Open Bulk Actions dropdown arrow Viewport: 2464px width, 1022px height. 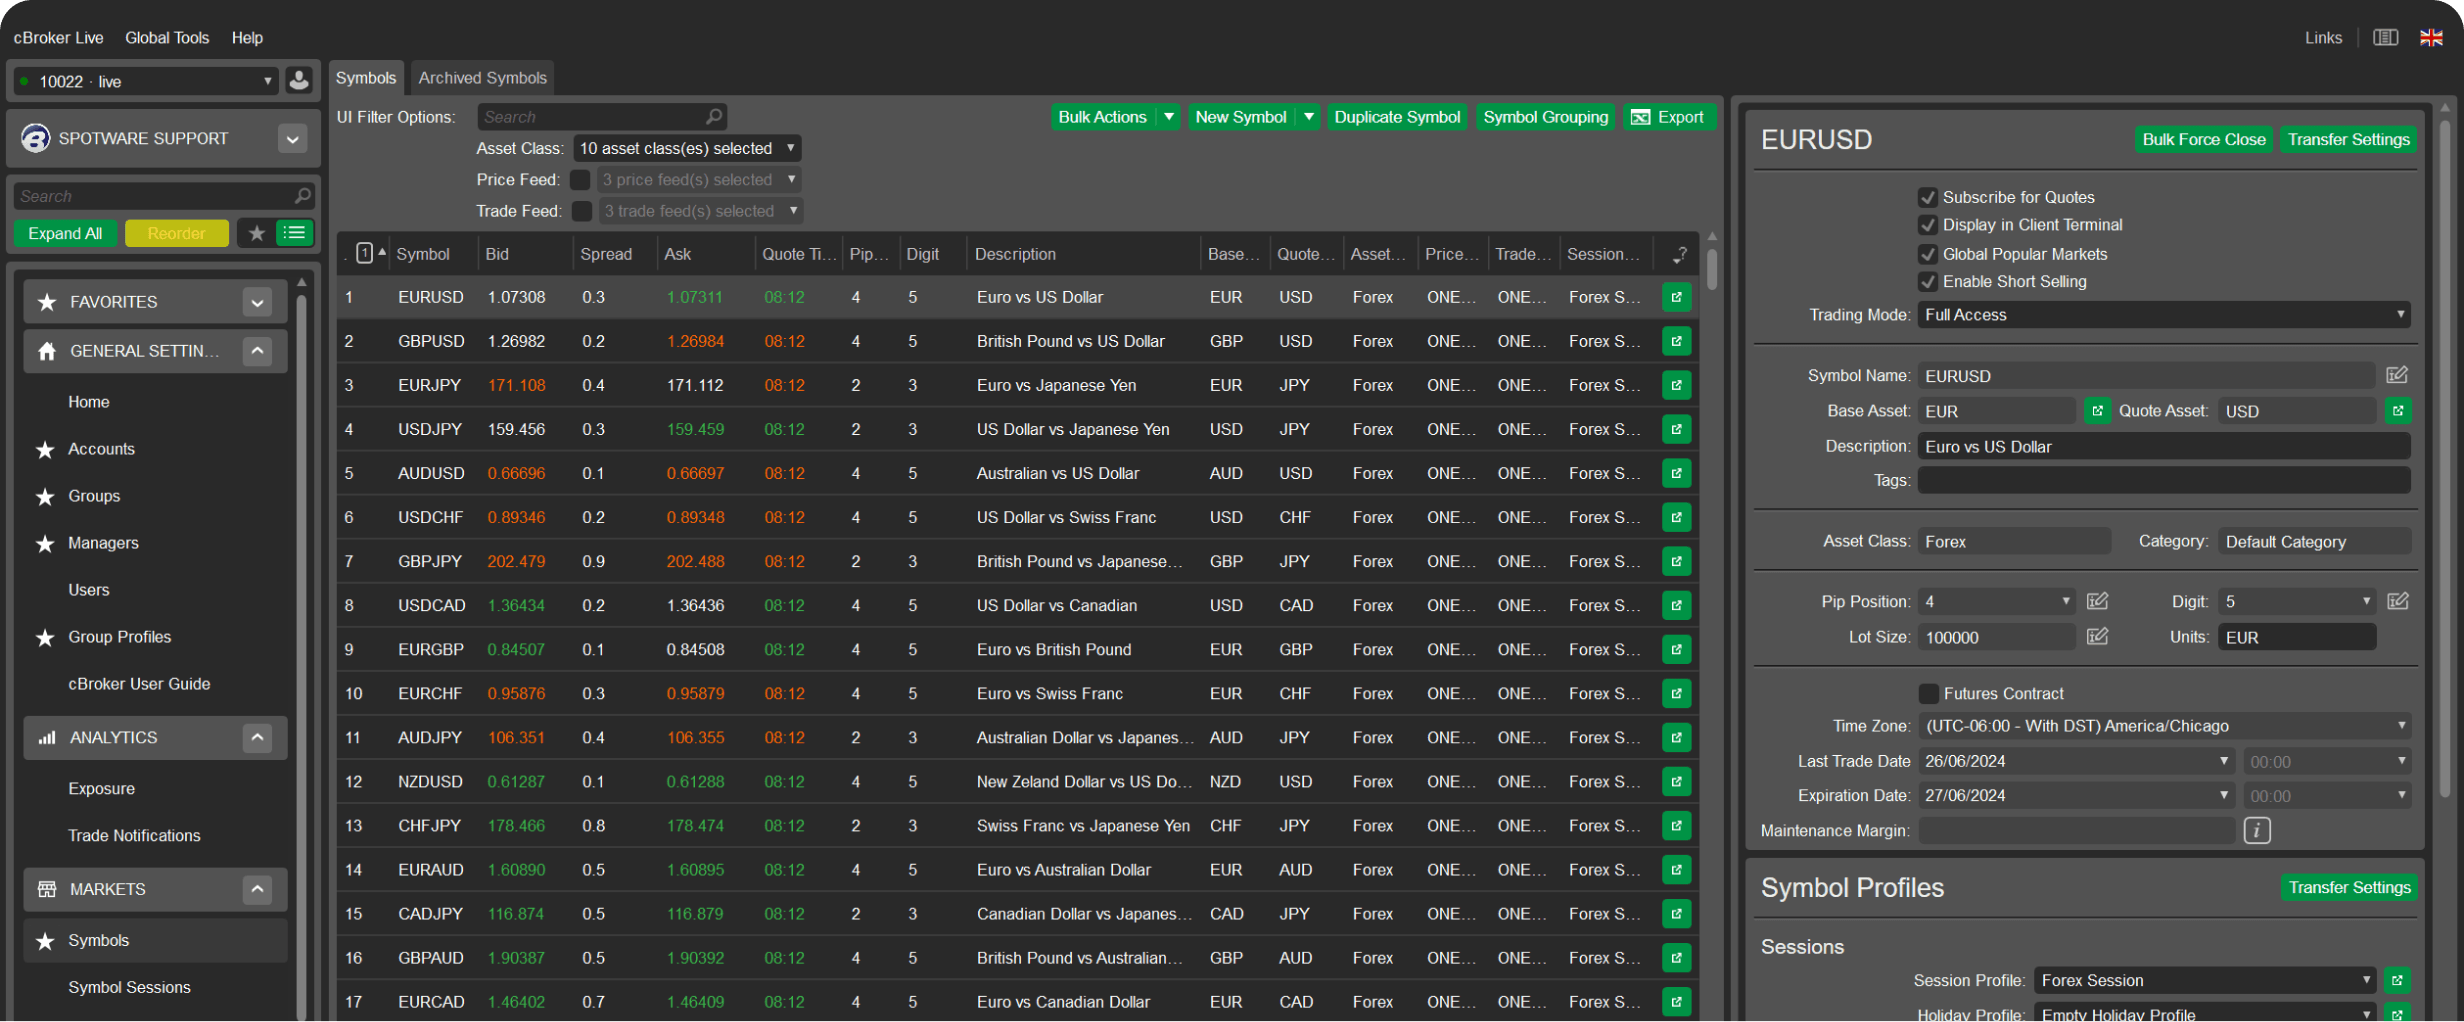click(1168, 117)
